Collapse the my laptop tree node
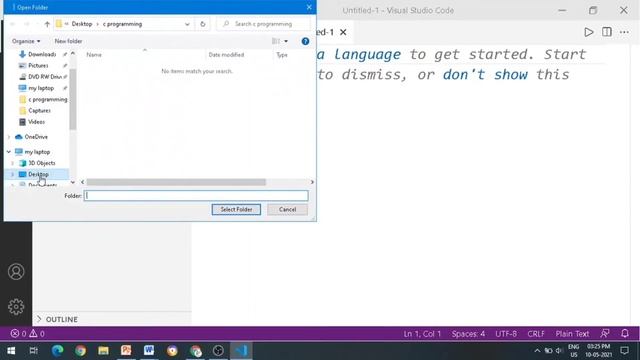640x360 pixels. (9, 152)
